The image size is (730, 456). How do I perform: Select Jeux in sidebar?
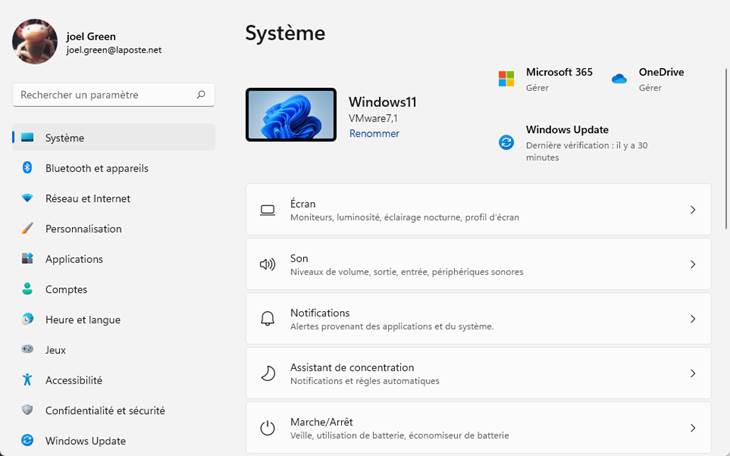click(x=114, y=349)
